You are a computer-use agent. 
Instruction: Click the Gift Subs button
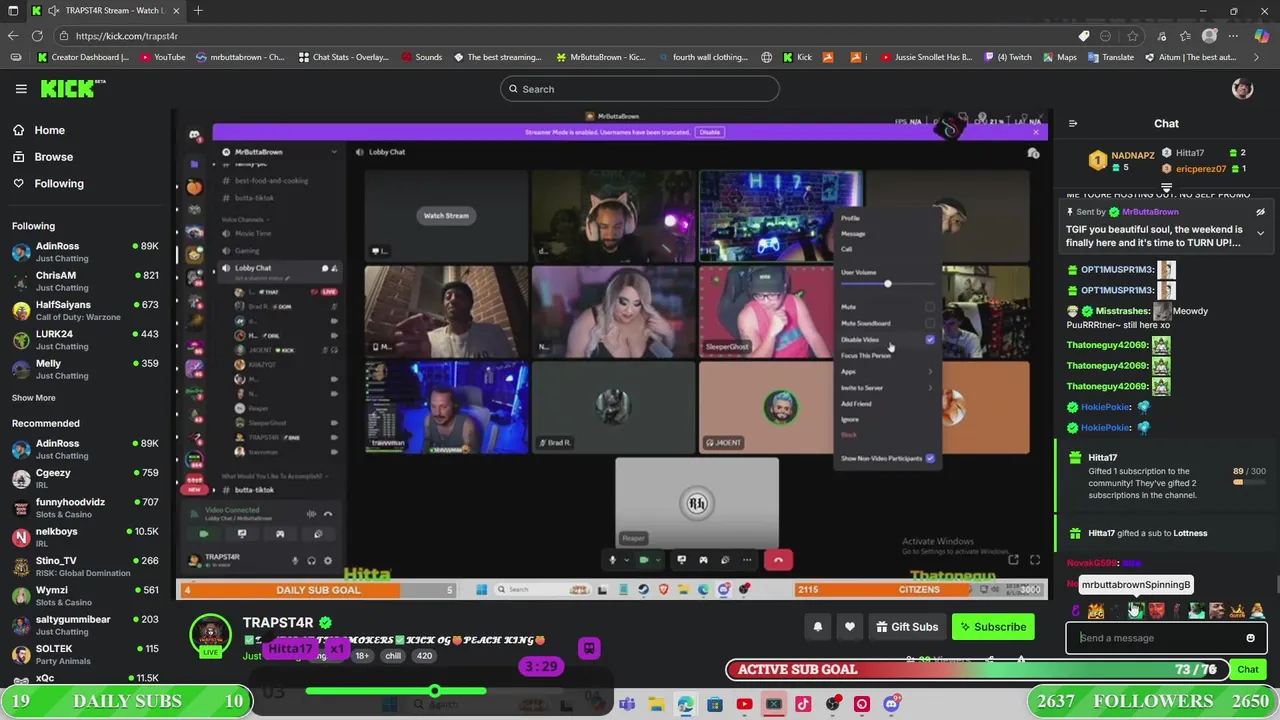point(907,627)
